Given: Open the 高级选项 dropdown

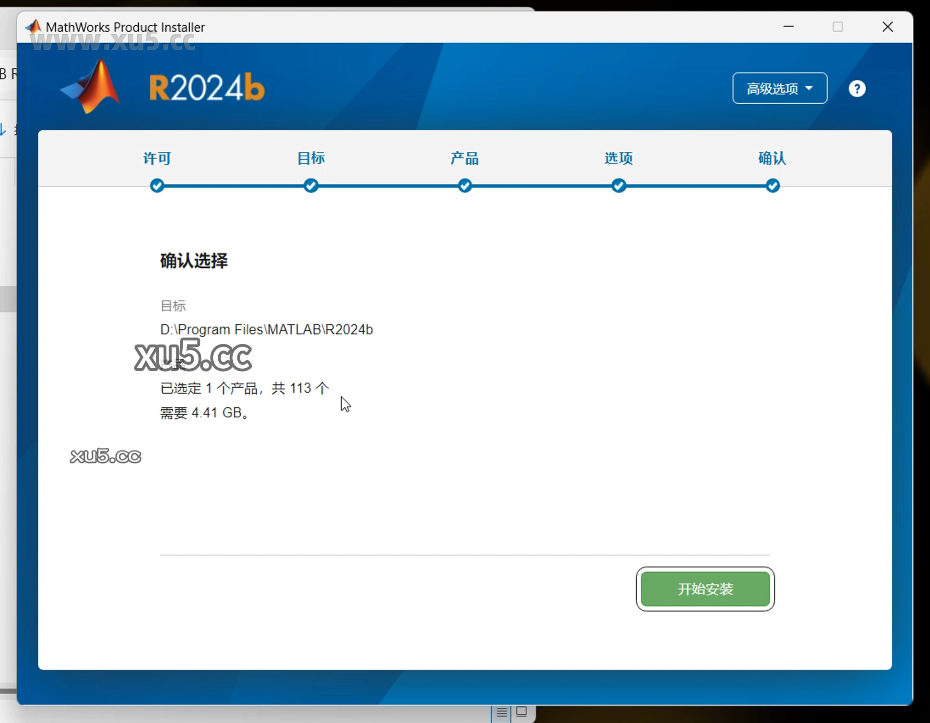Looking at the screenshot, I should pos(780,88).
